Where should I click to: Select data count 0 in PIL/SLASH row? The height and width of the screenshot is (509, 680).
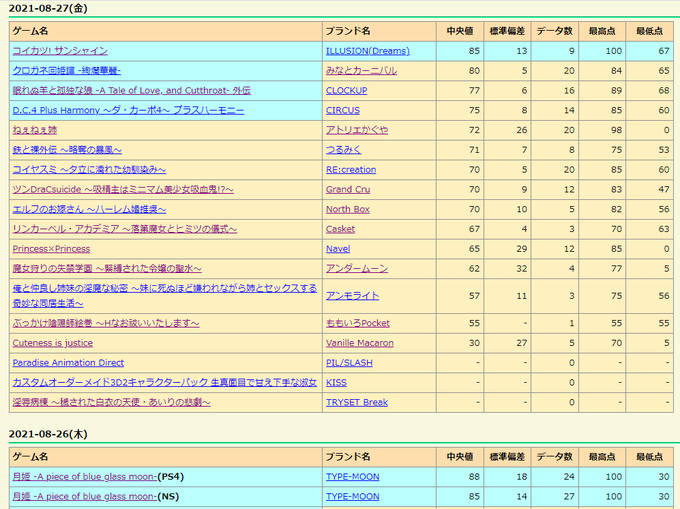(572, 363)
